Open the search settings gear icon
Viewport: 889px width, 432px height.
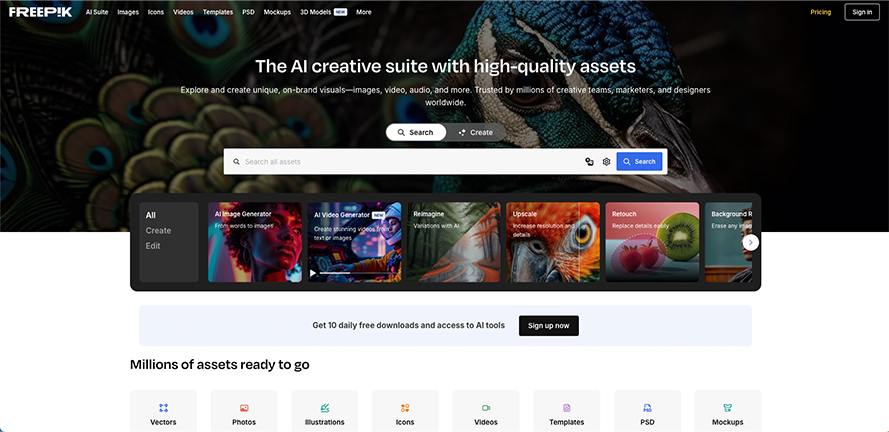pos(606,162)
